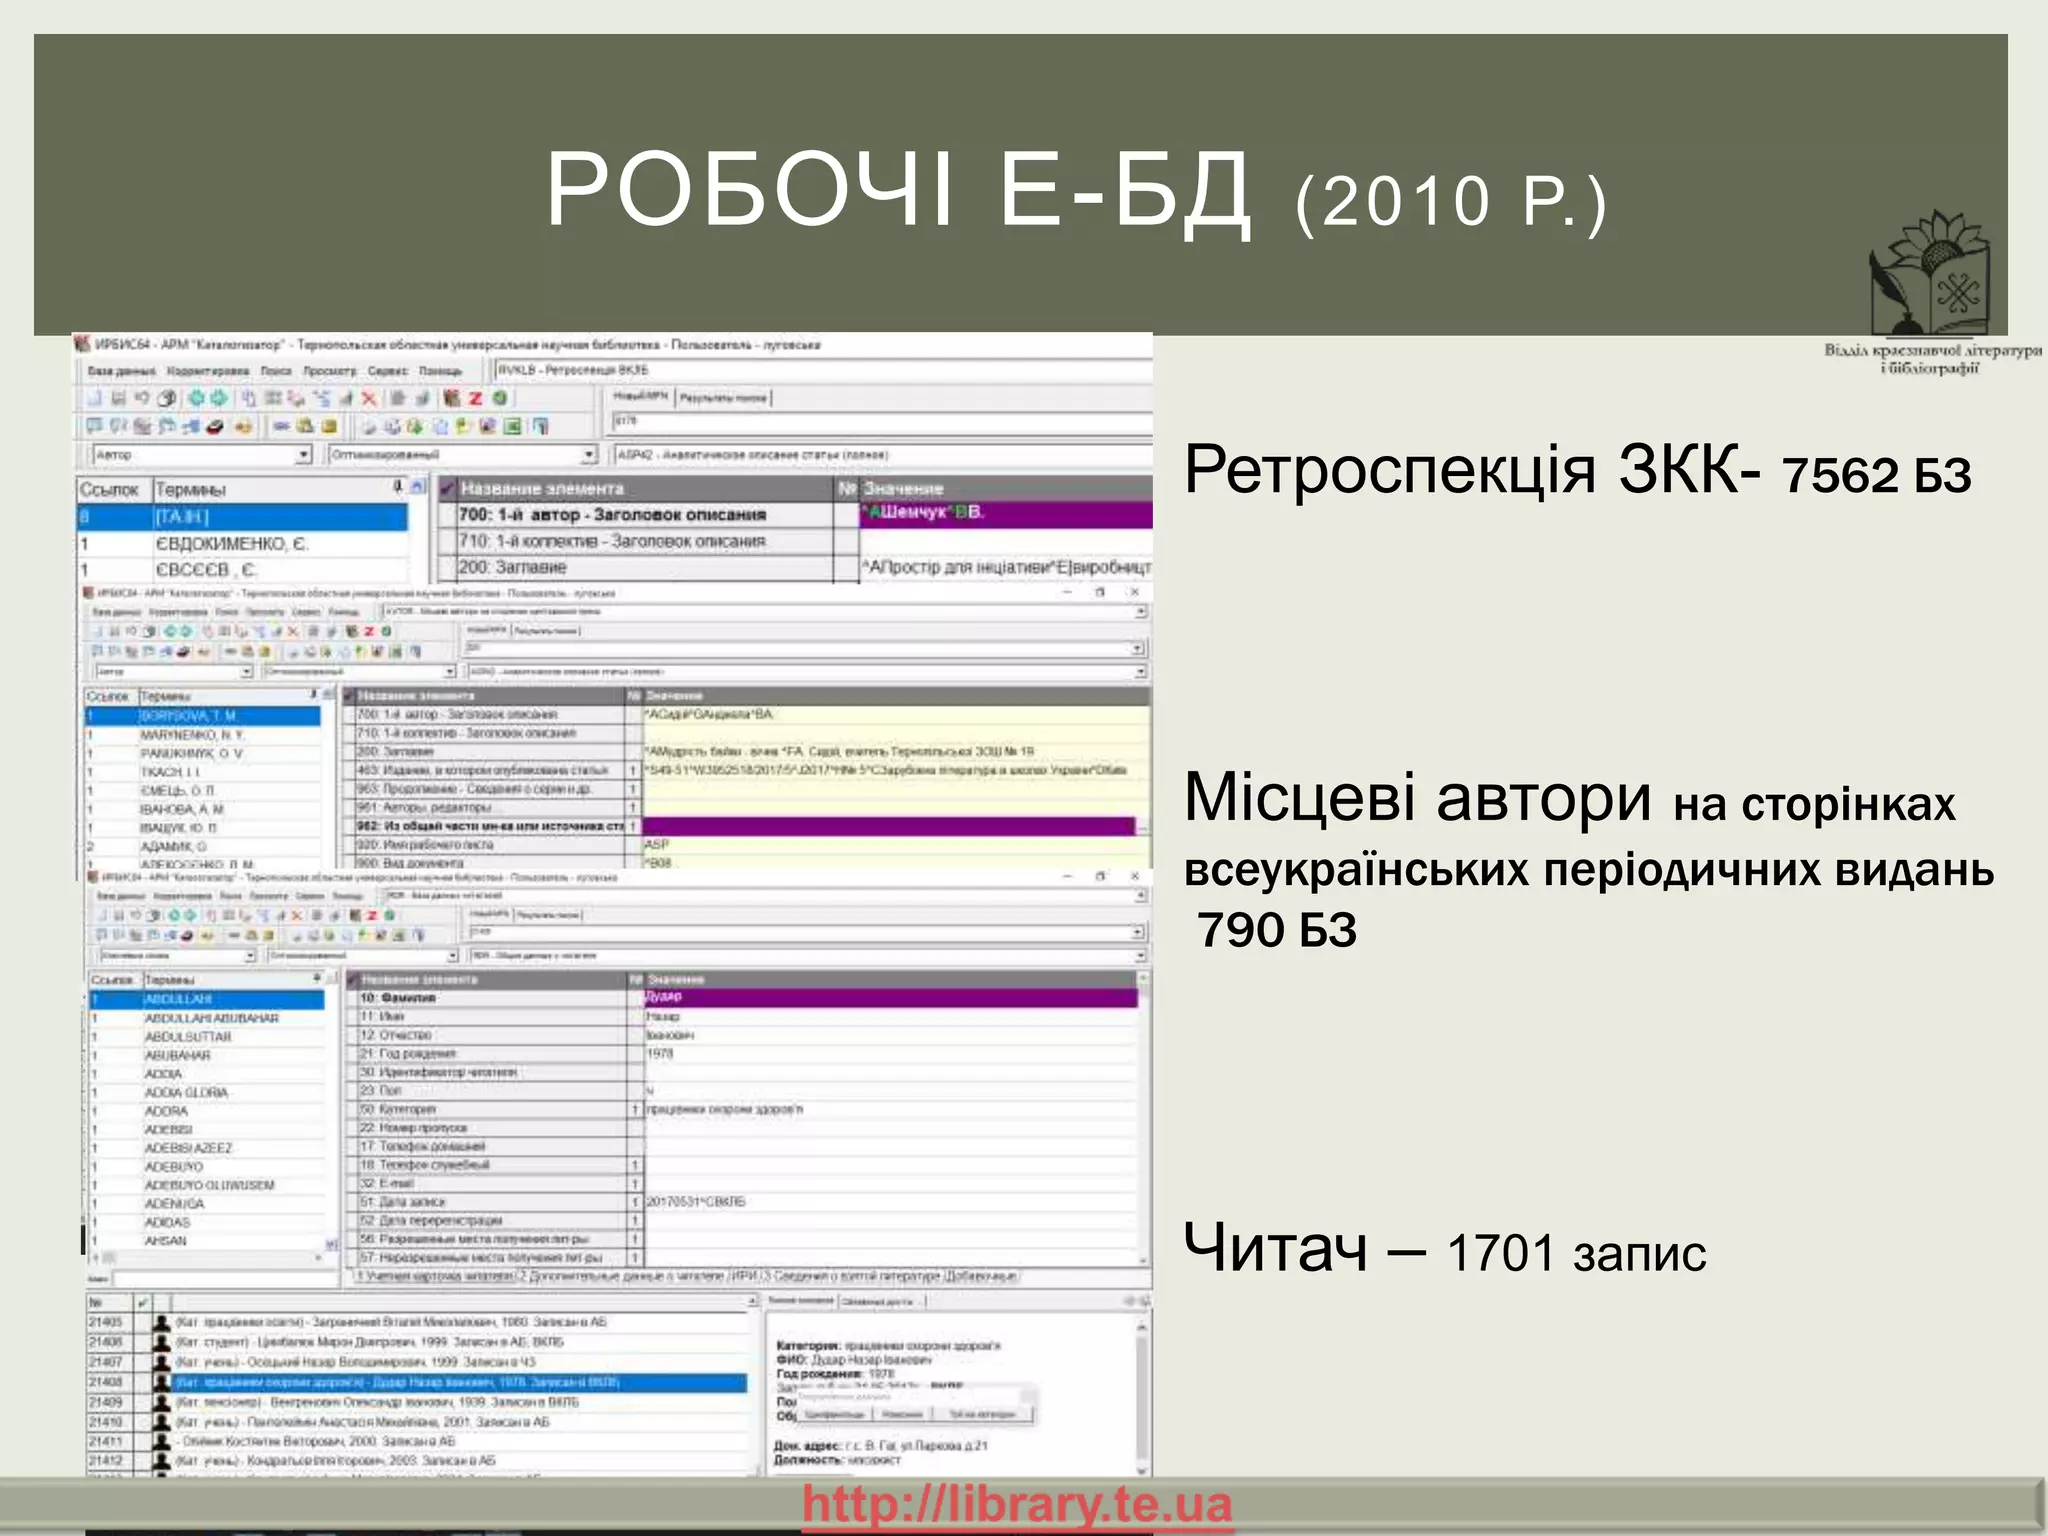Open Помощь menu in top window
The image size is (2048, 1536).
pos(440,371)
